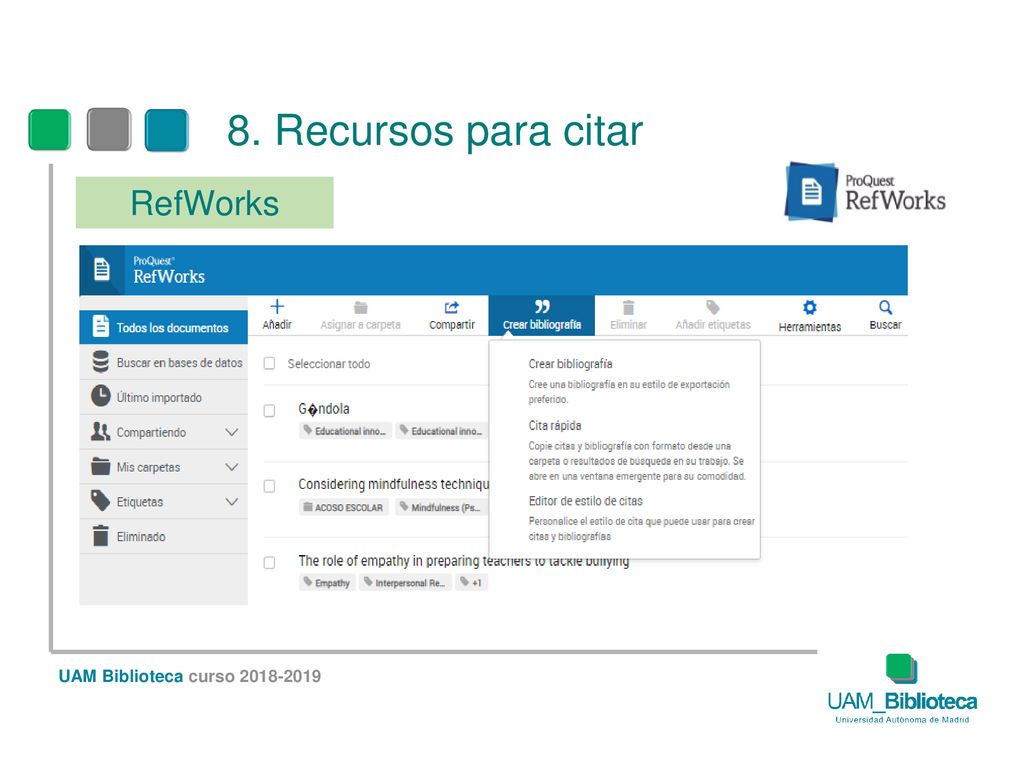Viewport: 1024px width, 768px height.
Task: Click the RefWorks document logo in header
Action: (102, 268)
